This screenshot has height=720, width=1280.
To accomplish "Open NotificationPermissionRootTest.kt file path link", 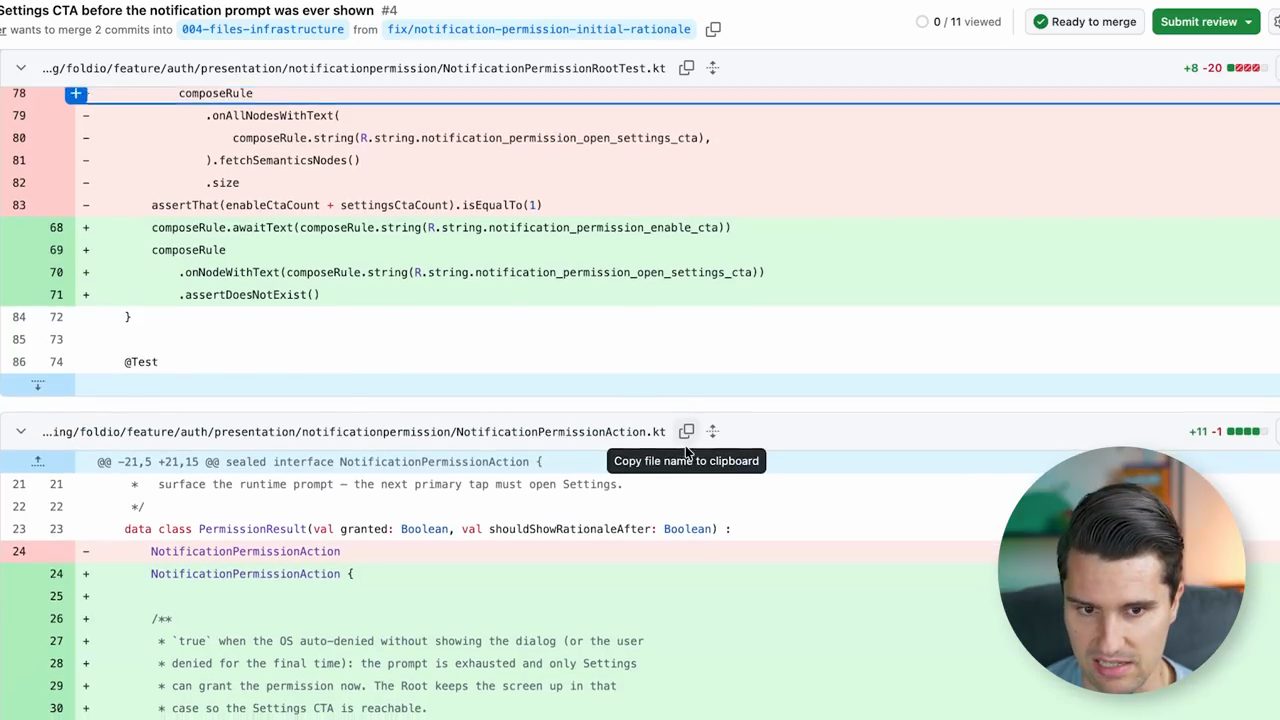I will [x=354, y=68].
